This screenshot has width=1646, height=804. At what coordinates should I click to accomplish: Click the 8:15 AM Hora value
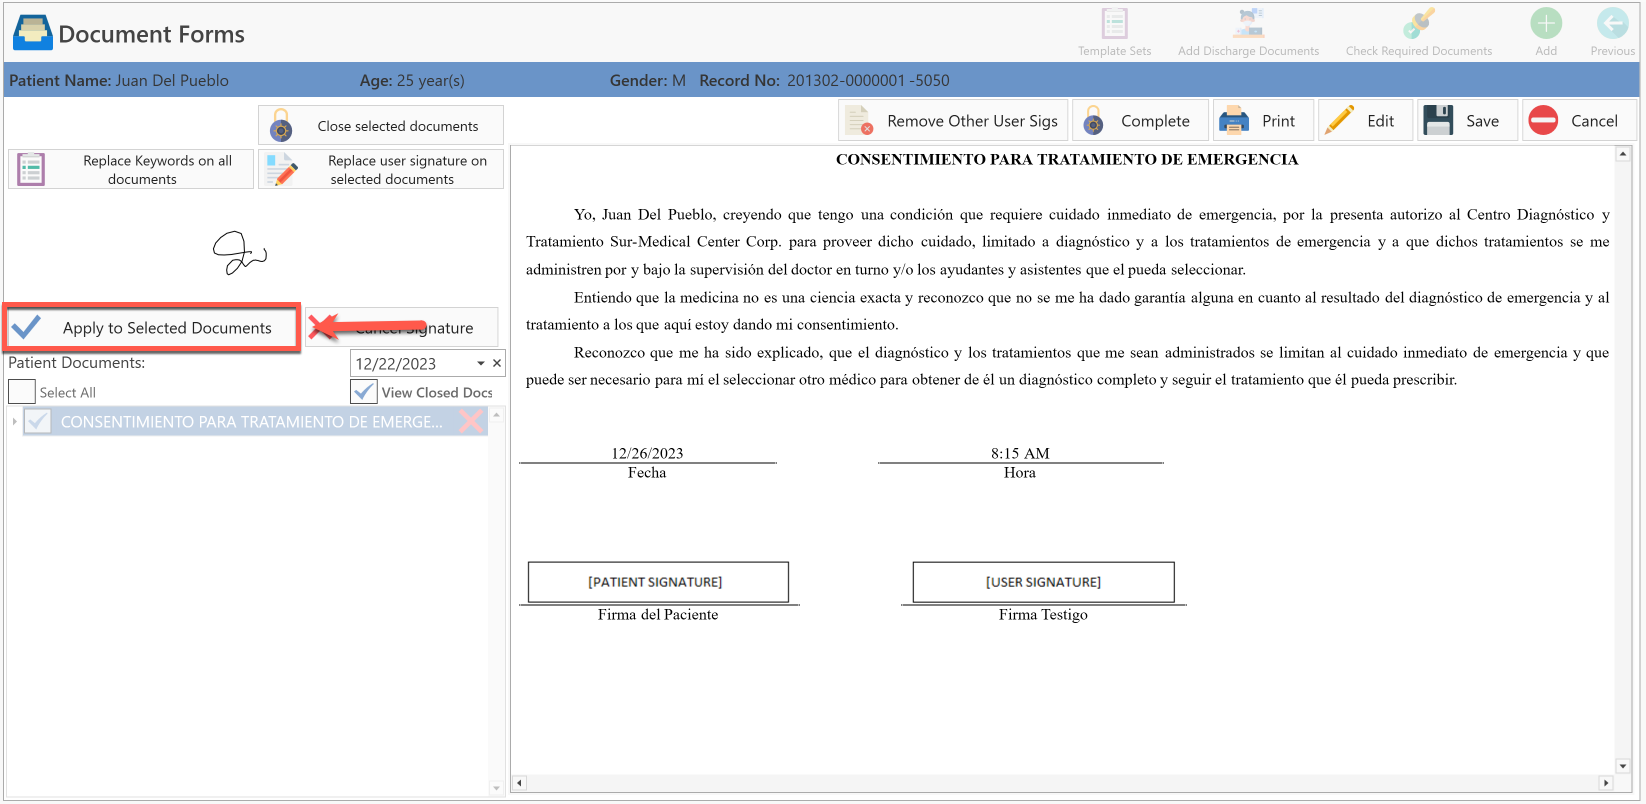coord(1020,453)
